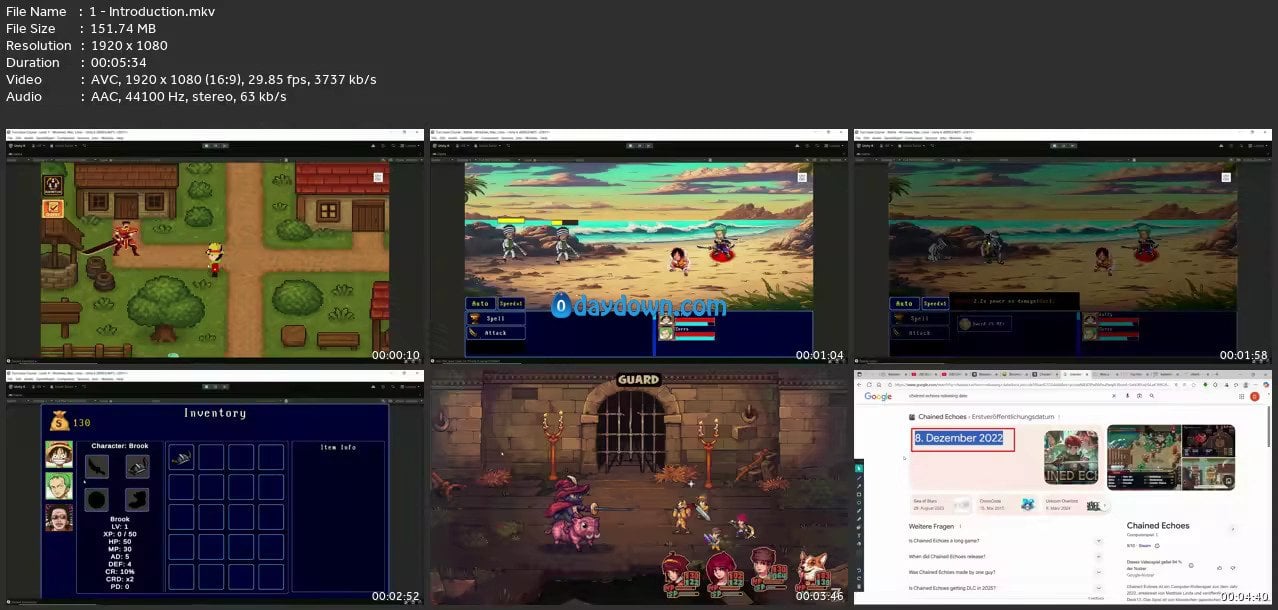Click the '1 - Introduction.mkv' file name
The width and height of the screenshot is (1278, 610).
[153, 11]
